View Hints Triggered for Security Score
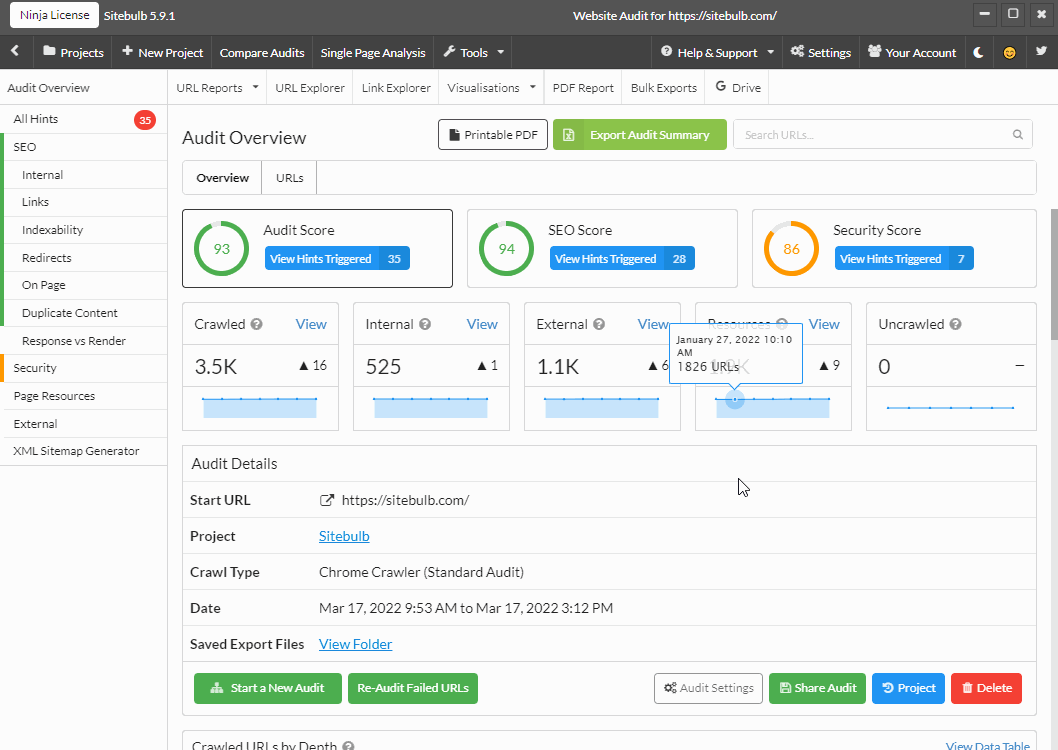 904,258
